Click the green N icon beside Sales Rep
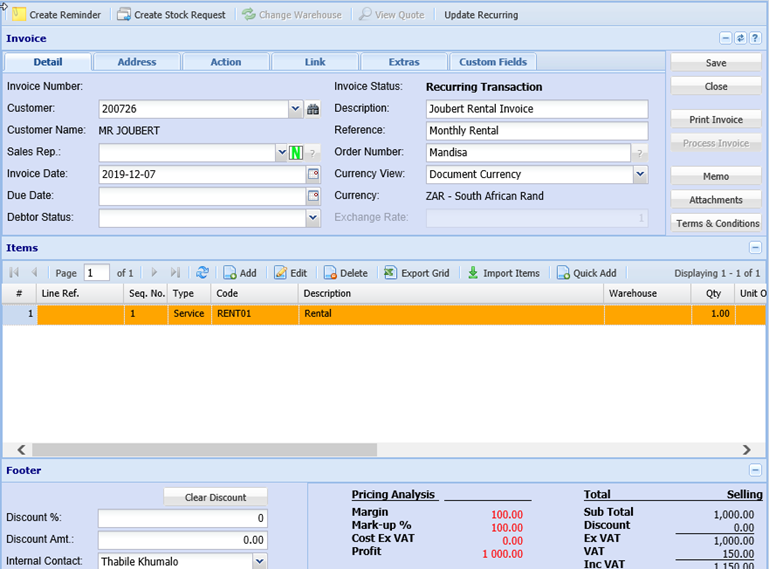Viewport: 769px width, 569px height. tap(296, 152)
